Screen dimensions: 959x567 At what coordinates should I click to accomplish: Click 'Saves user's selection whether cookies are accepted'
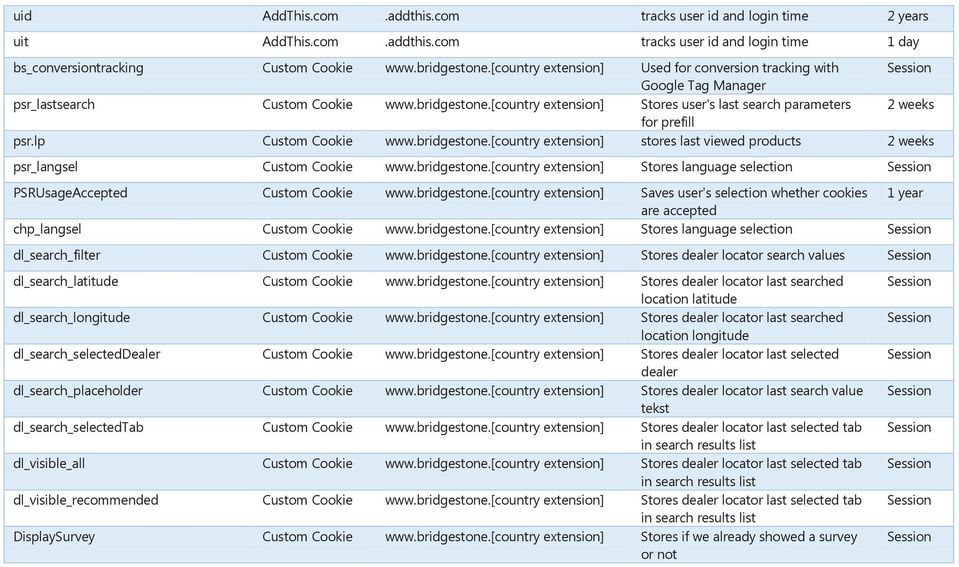tap(754, 202)
